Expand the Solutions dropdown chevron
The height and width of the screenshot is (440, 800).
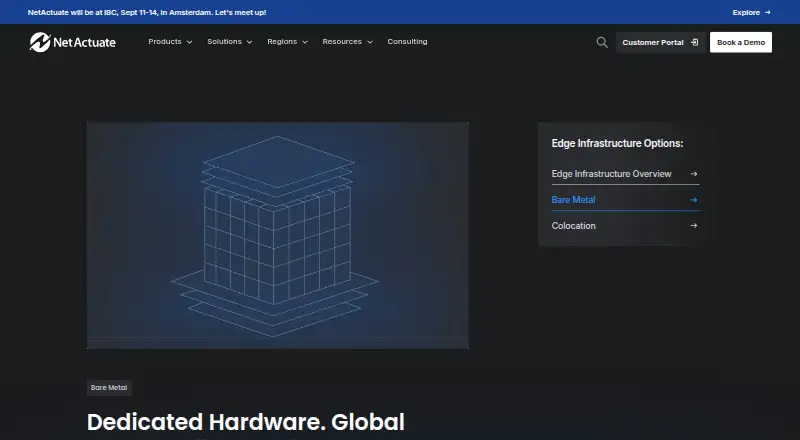249,42
